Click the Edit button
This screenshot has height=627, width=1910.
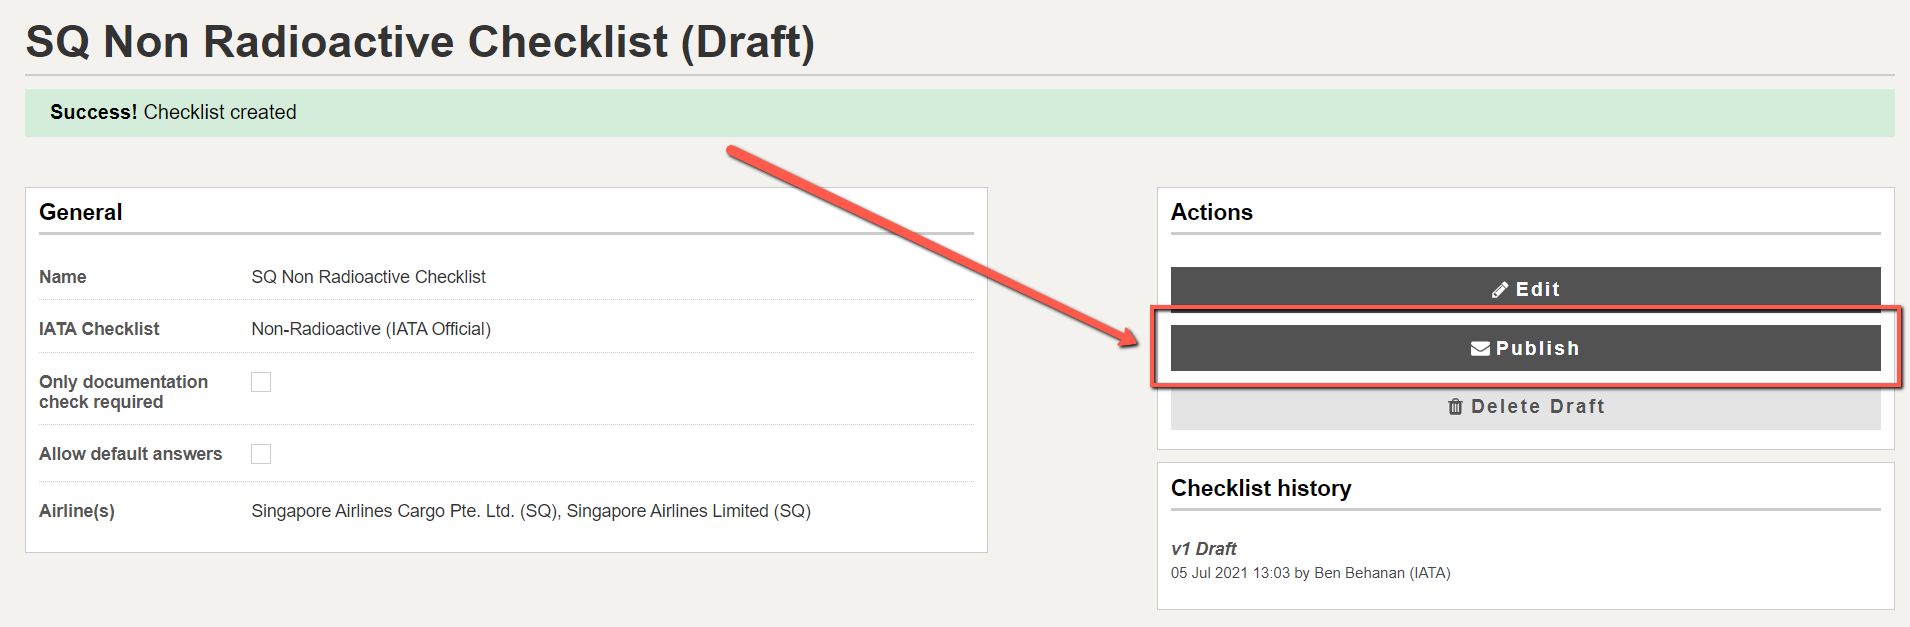(x=1525, y=289)
